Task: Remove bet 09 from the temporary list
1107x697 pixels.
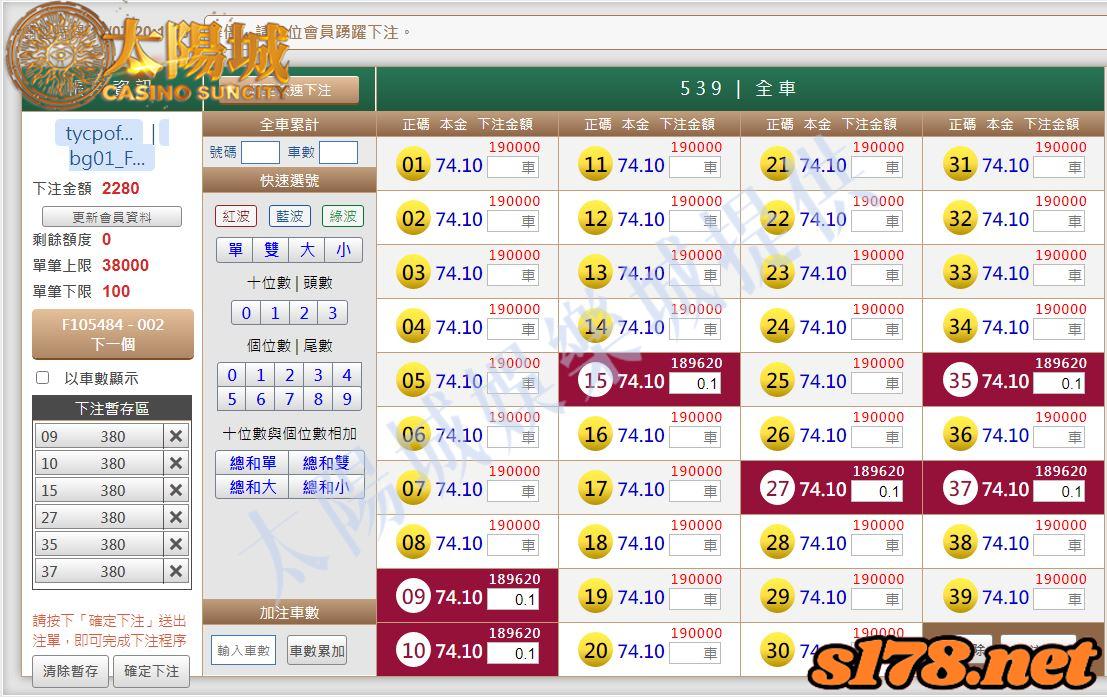Action: tap(176, 436)
